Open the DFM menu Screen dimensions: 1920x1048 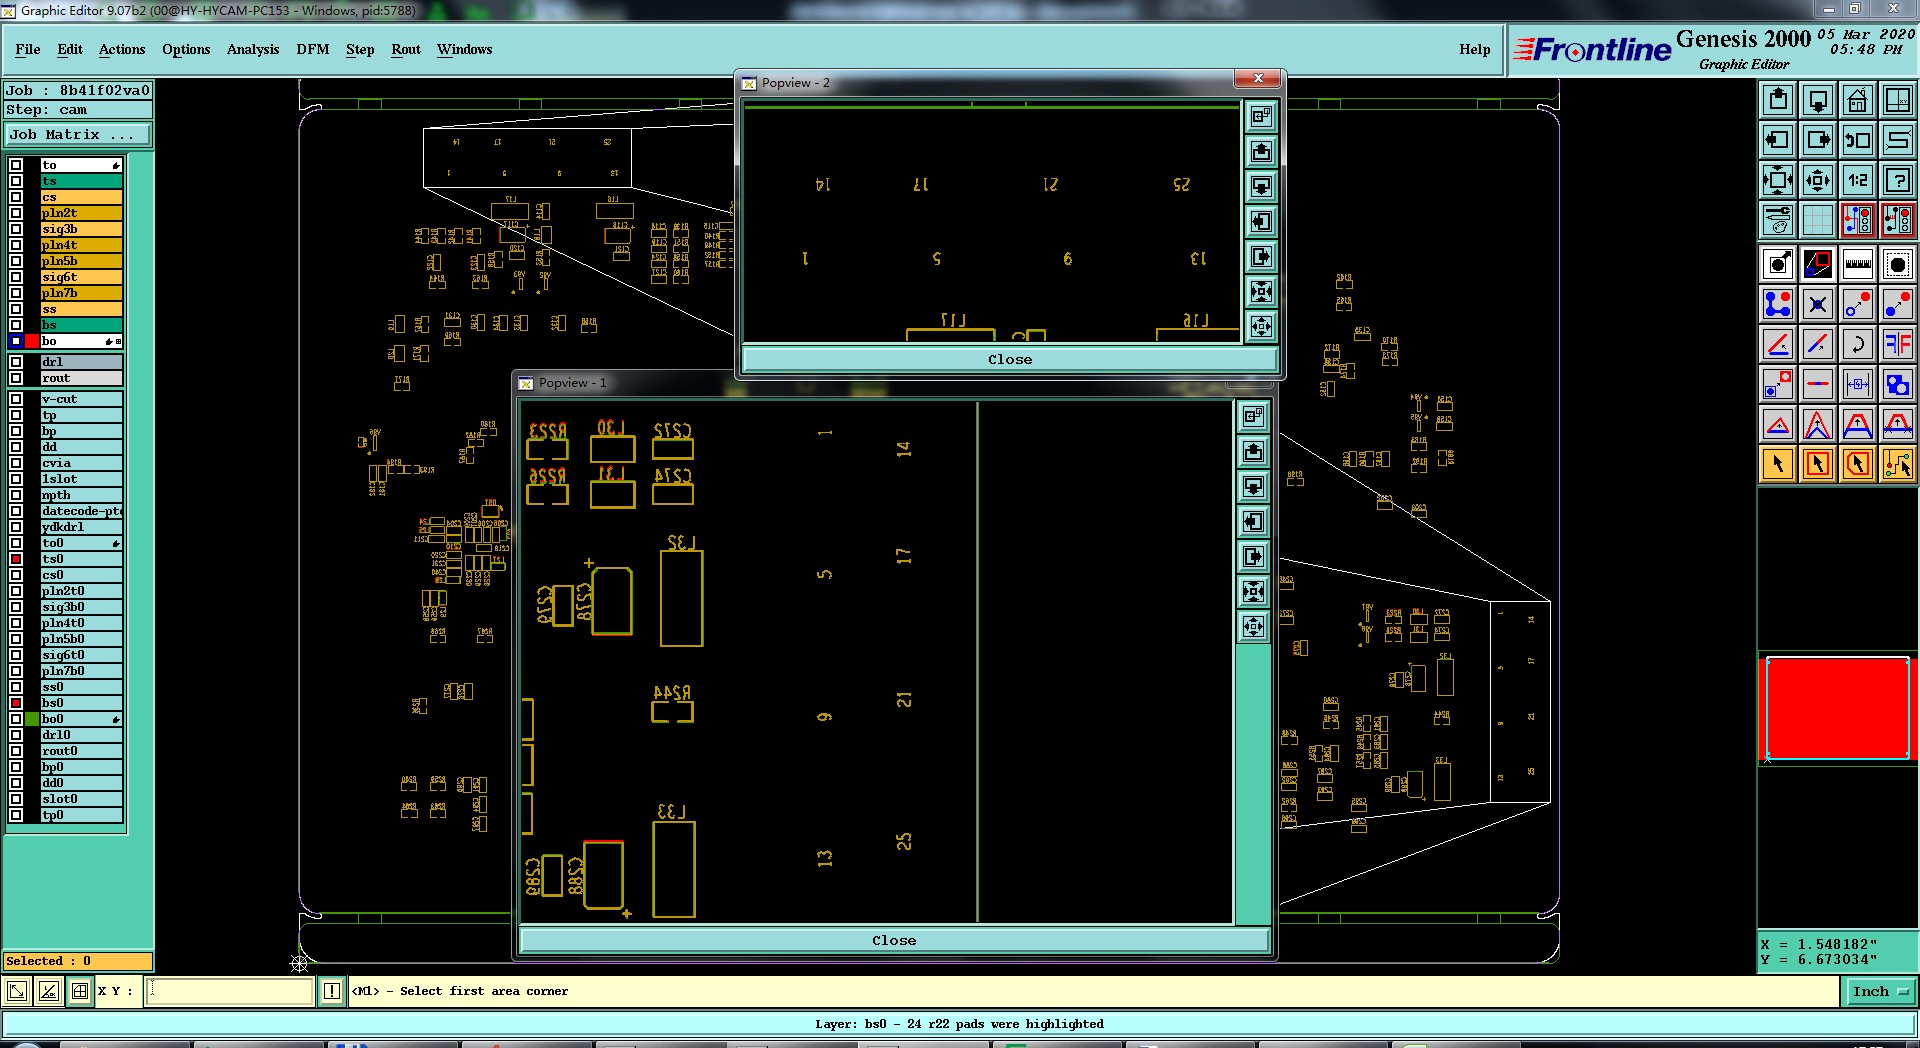313,49
